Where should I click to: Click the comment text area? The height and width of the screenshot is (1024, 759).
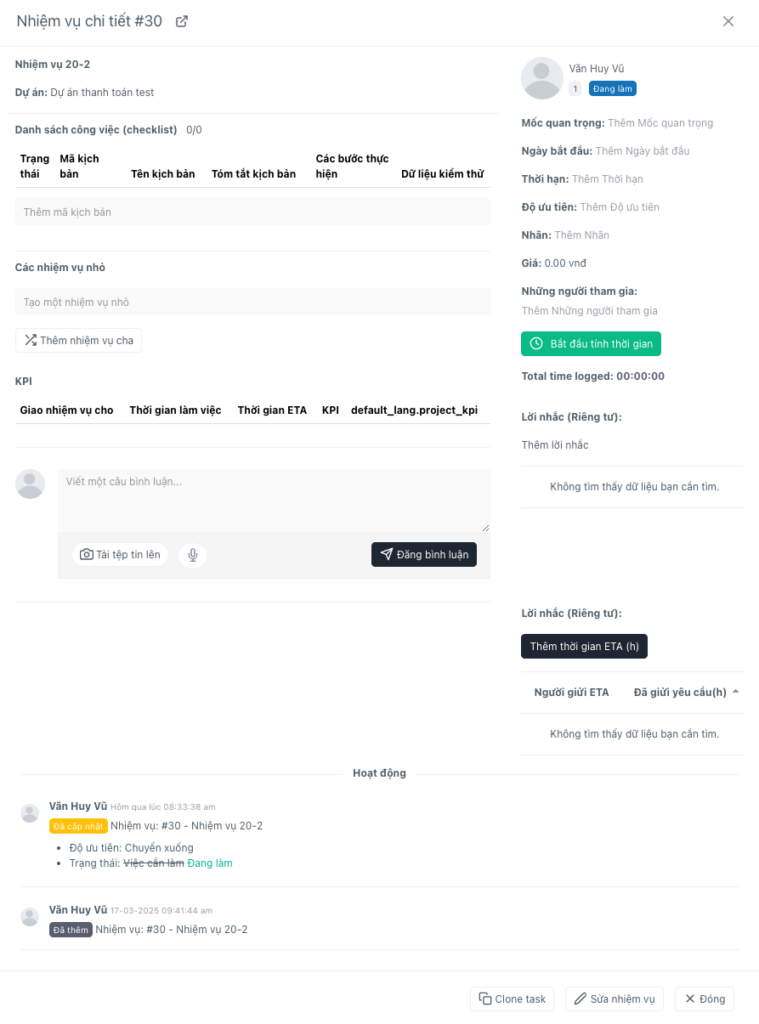(274, 500)
